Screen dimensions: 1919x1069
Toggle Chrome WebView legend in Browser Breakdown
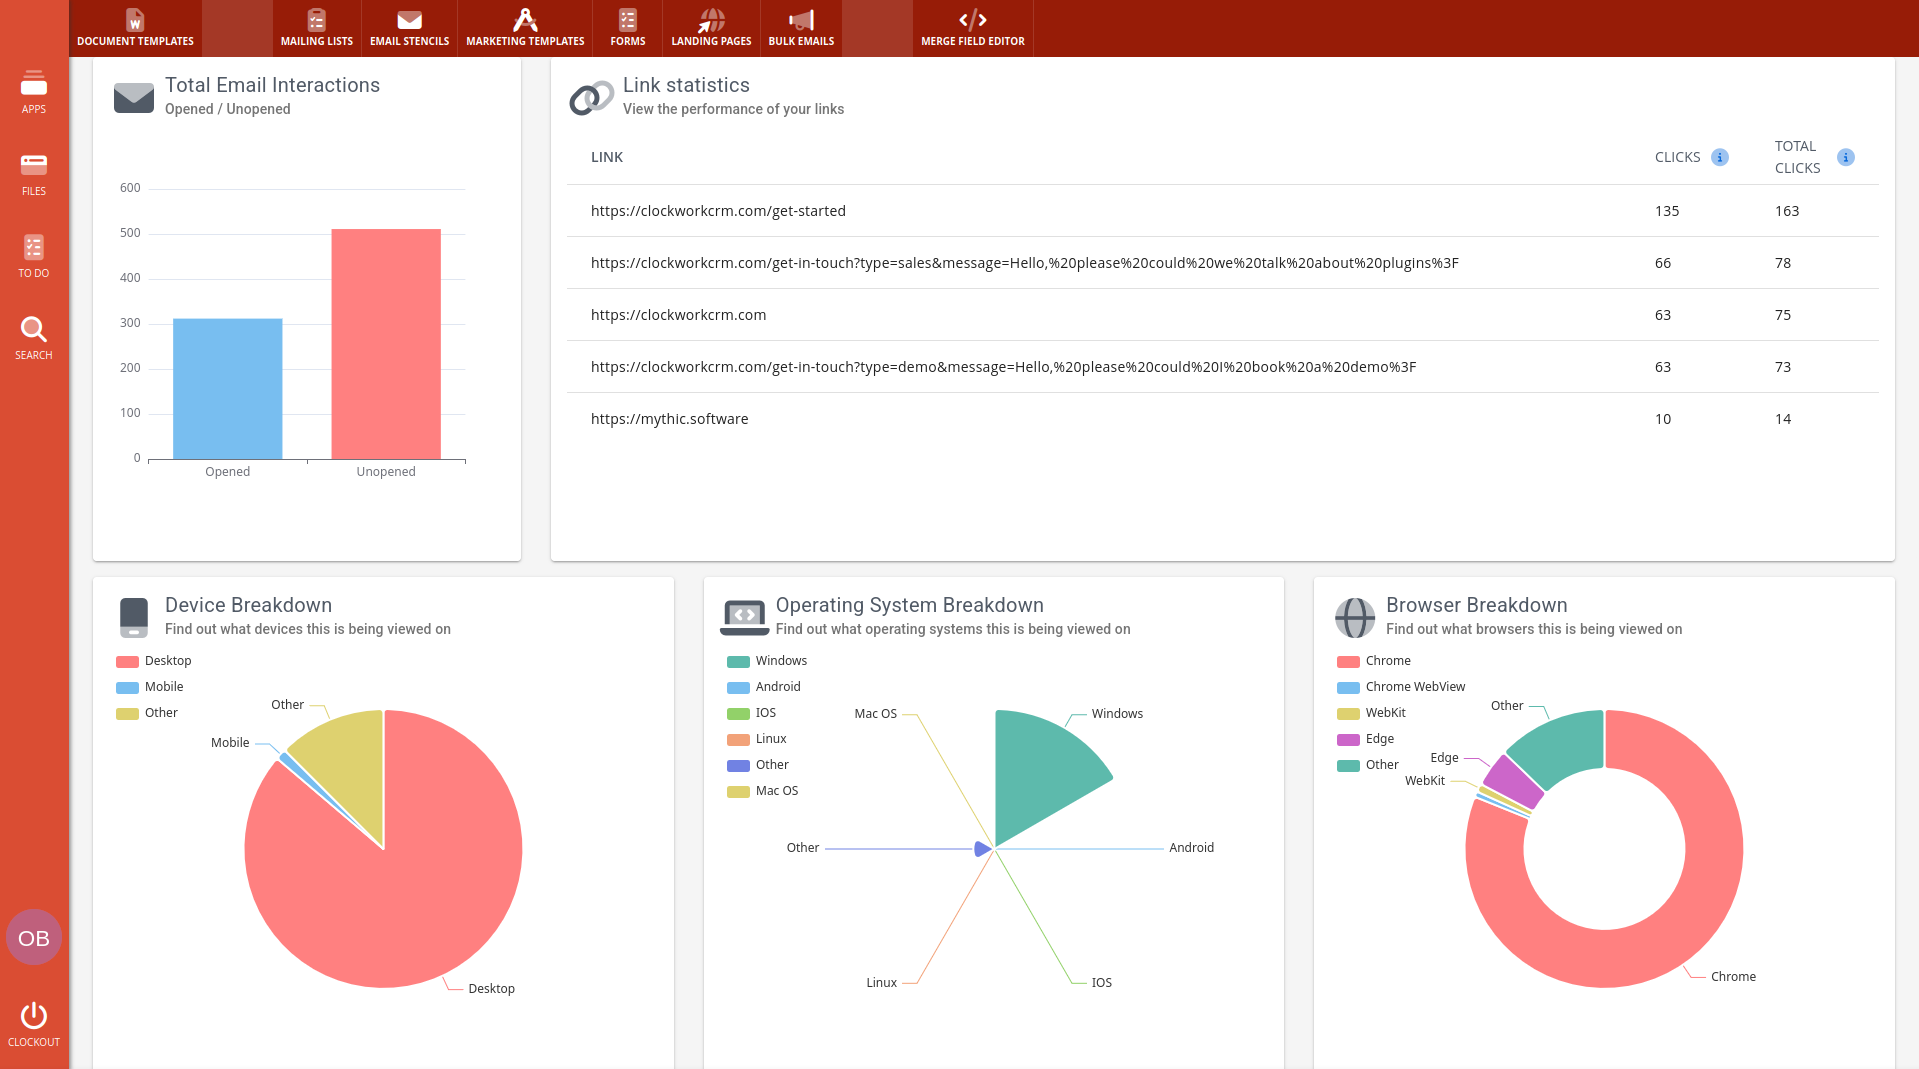pyautogui.click(x=1401, y=687)
